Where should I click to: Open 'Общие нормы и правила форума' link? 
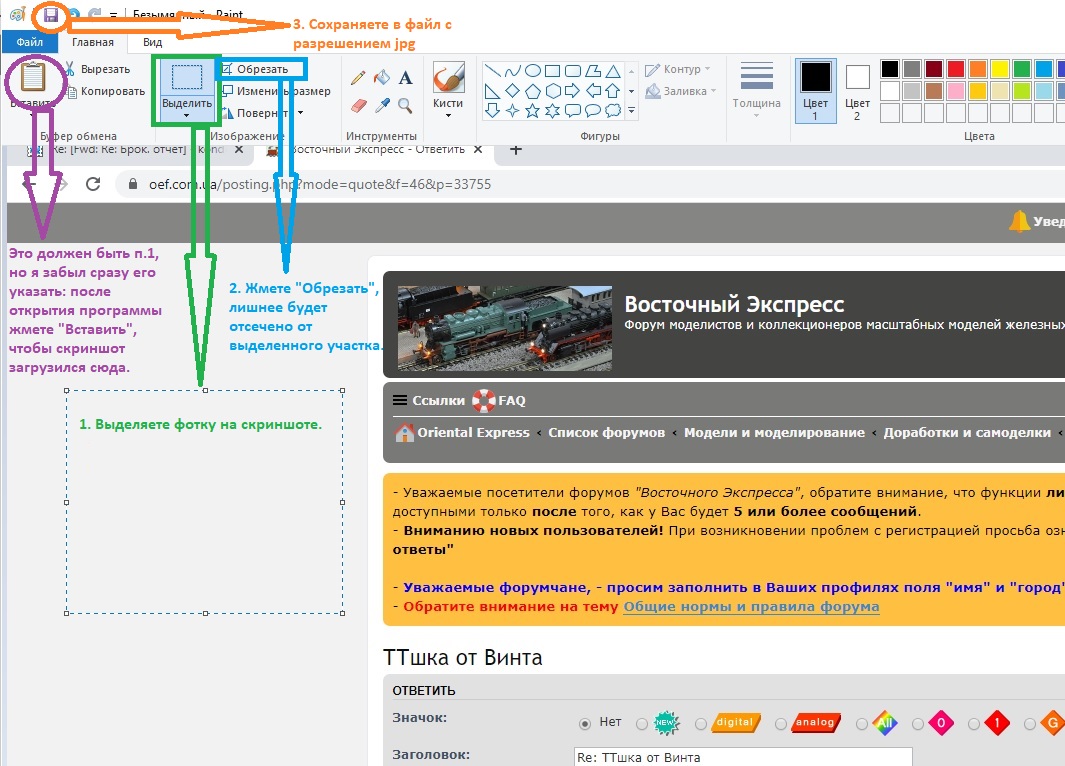coord(752,606)
